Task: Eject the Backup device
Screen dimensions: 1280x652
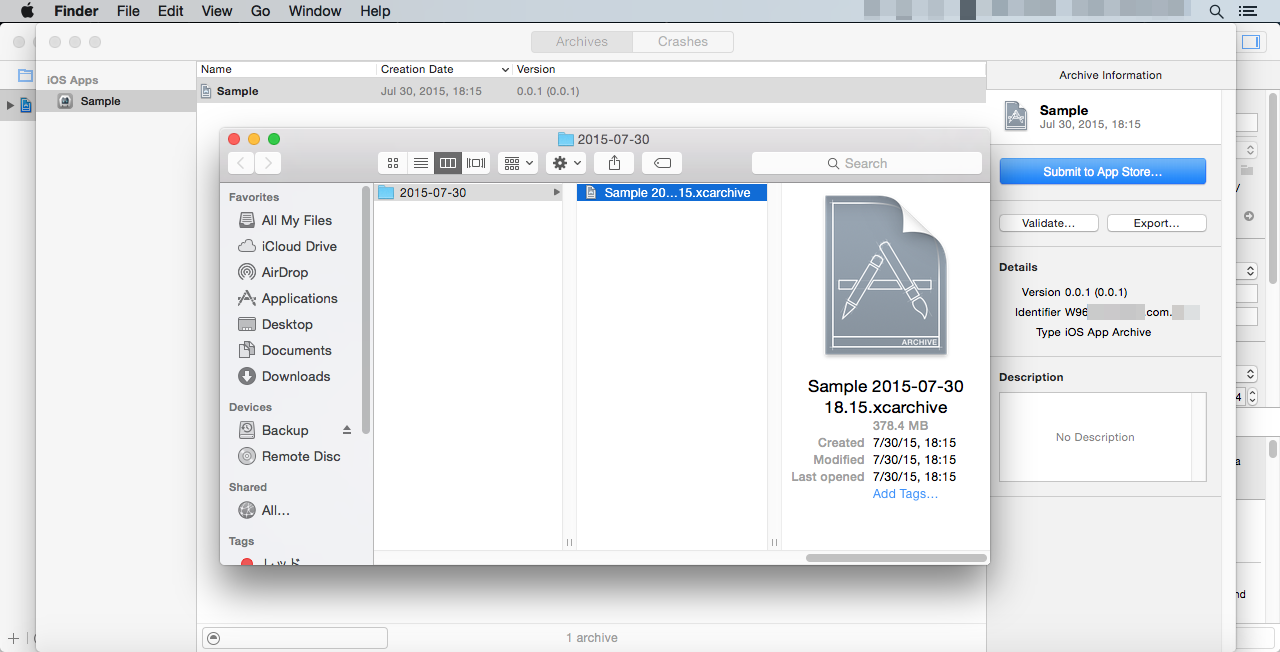Action: [x=347, y=430]
